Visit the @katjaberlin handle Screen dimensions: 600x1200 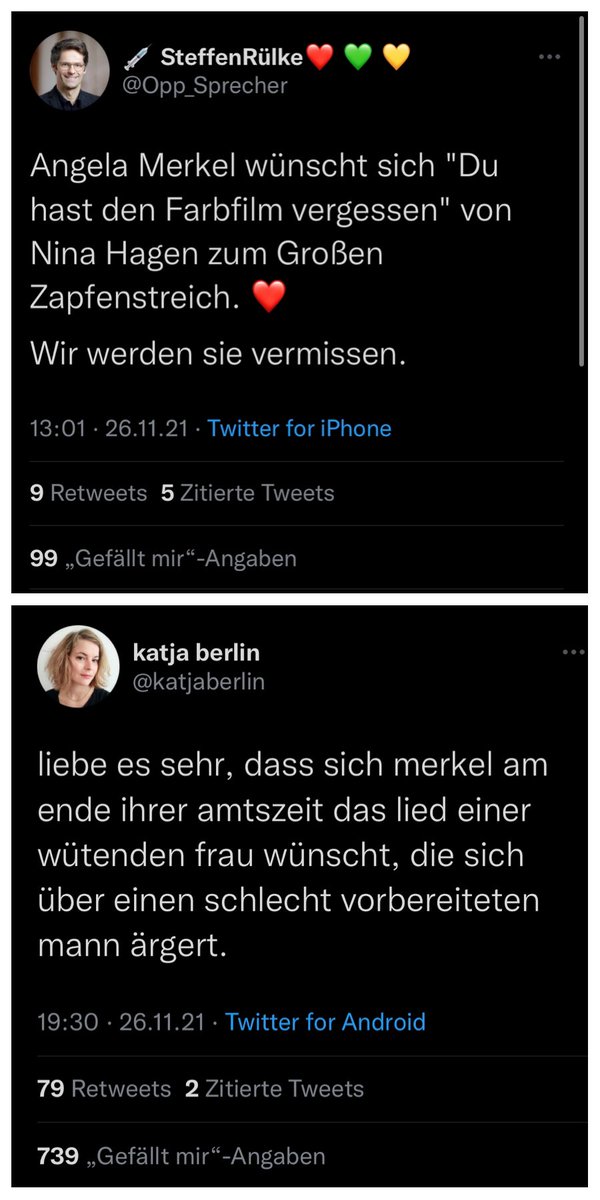click(198, 681)
